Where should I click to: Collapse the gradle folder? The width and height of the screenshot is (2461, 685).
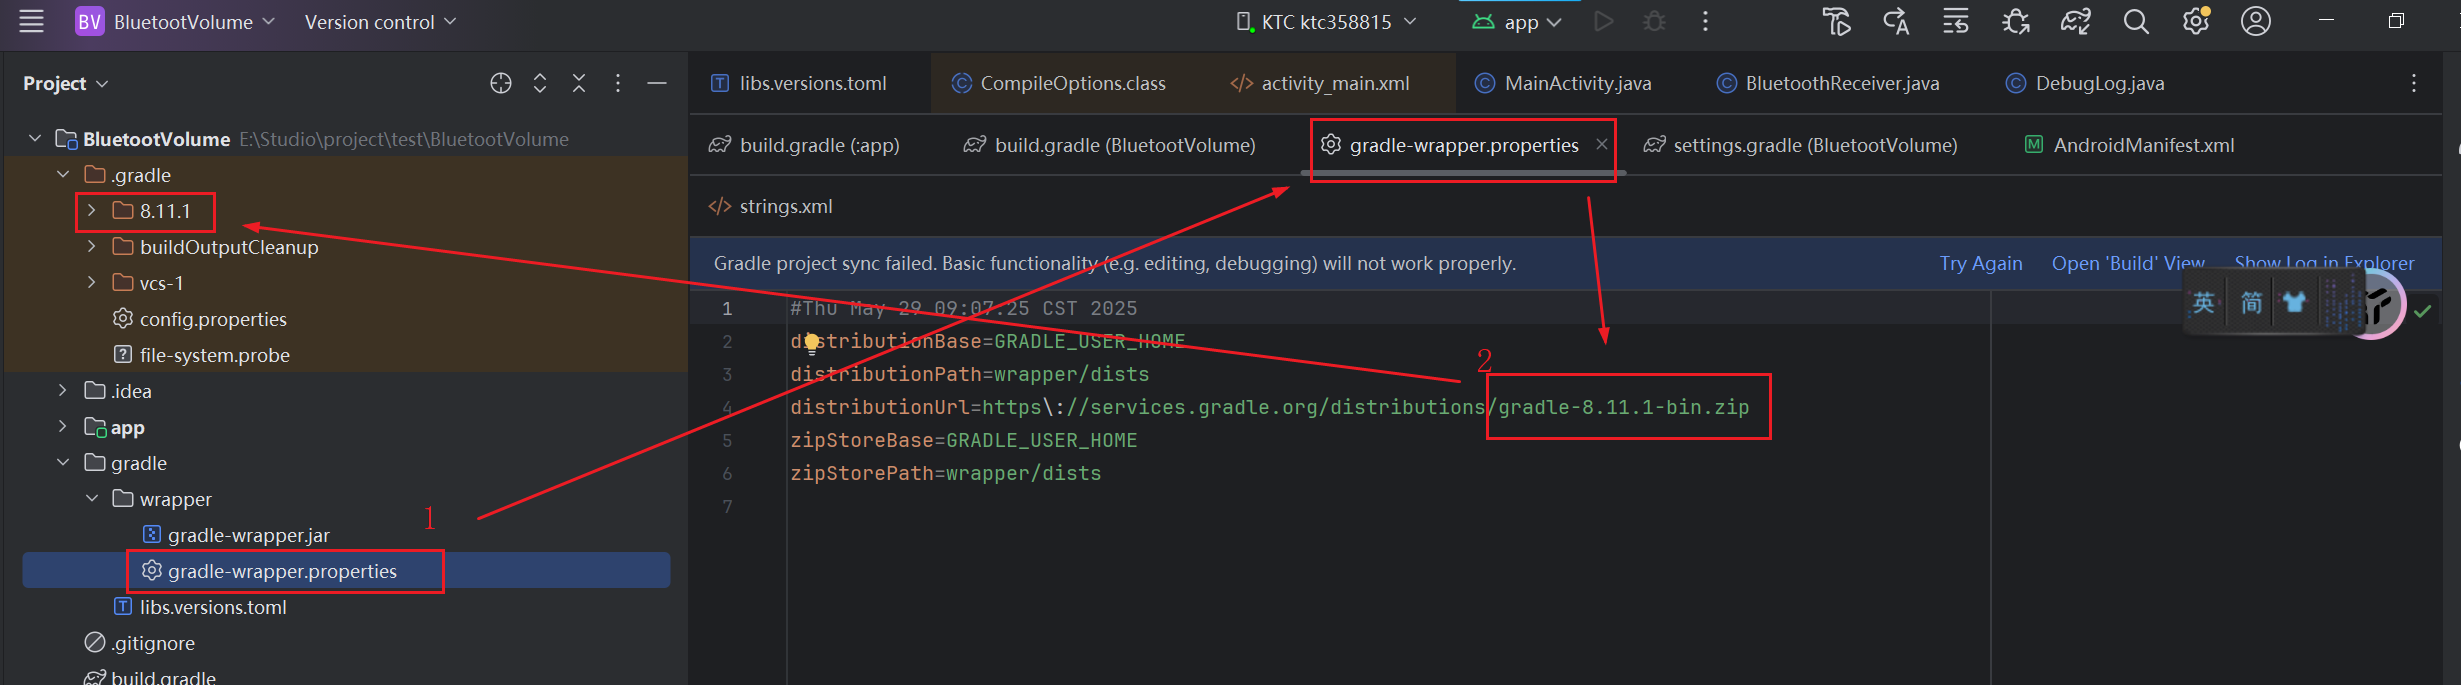(x=63, y=463)
